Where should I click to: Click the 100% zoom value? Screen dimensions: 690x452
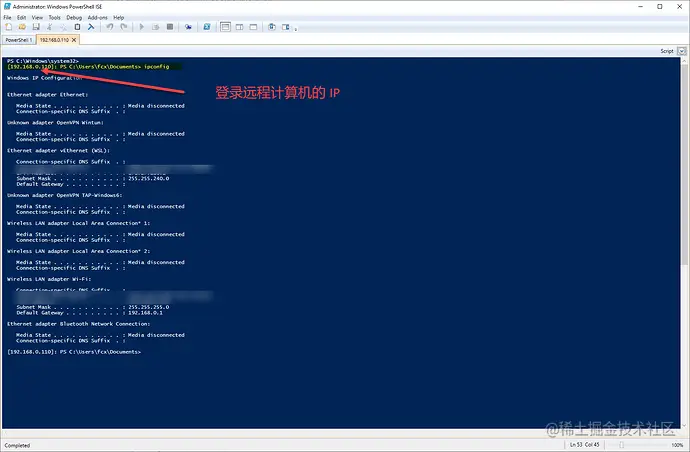coord(677,445)
